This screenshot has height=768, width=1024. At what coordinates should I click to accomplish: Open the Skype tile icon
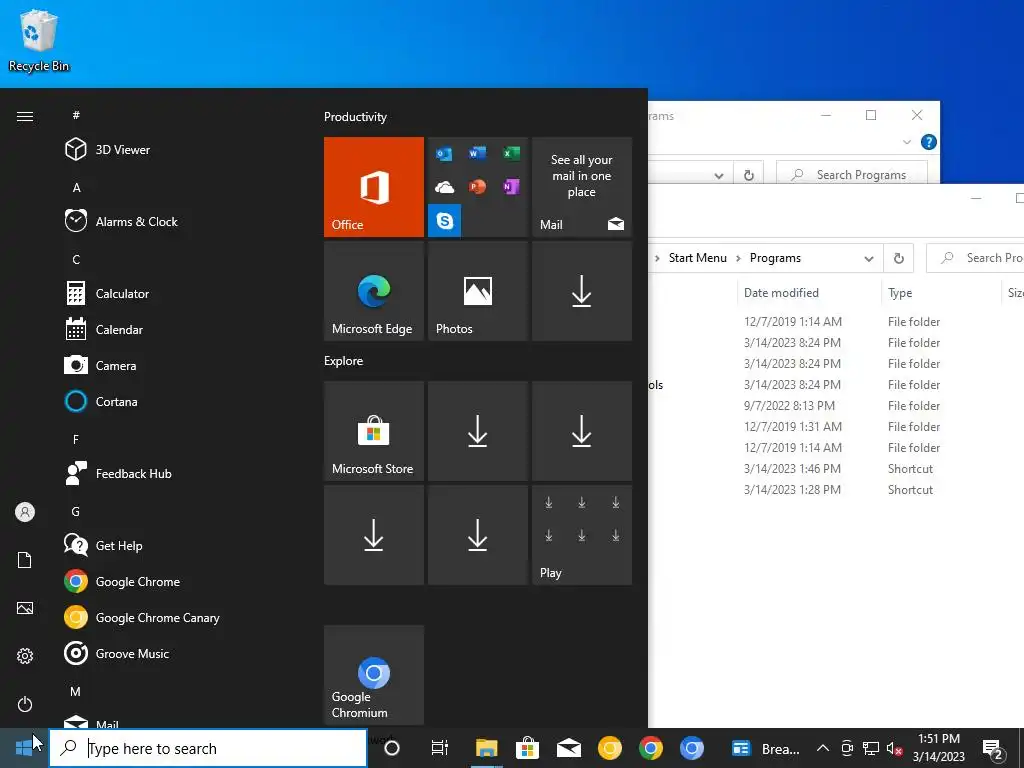(445, 221)
